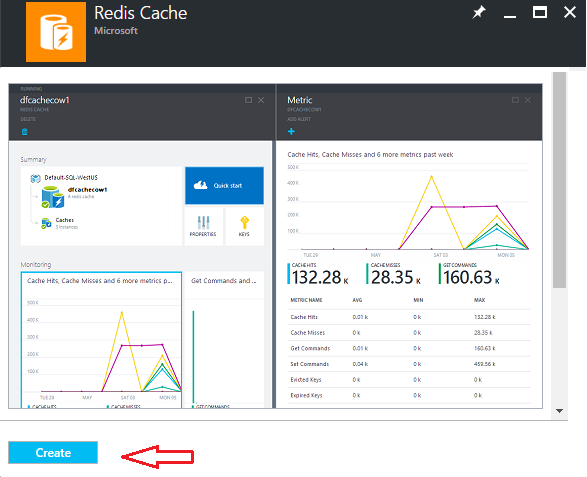Image resolution: width=587 pixels, height=477 pixels.
Task: Maximize the dfcachecow1 panel
Action: [248, 100]
